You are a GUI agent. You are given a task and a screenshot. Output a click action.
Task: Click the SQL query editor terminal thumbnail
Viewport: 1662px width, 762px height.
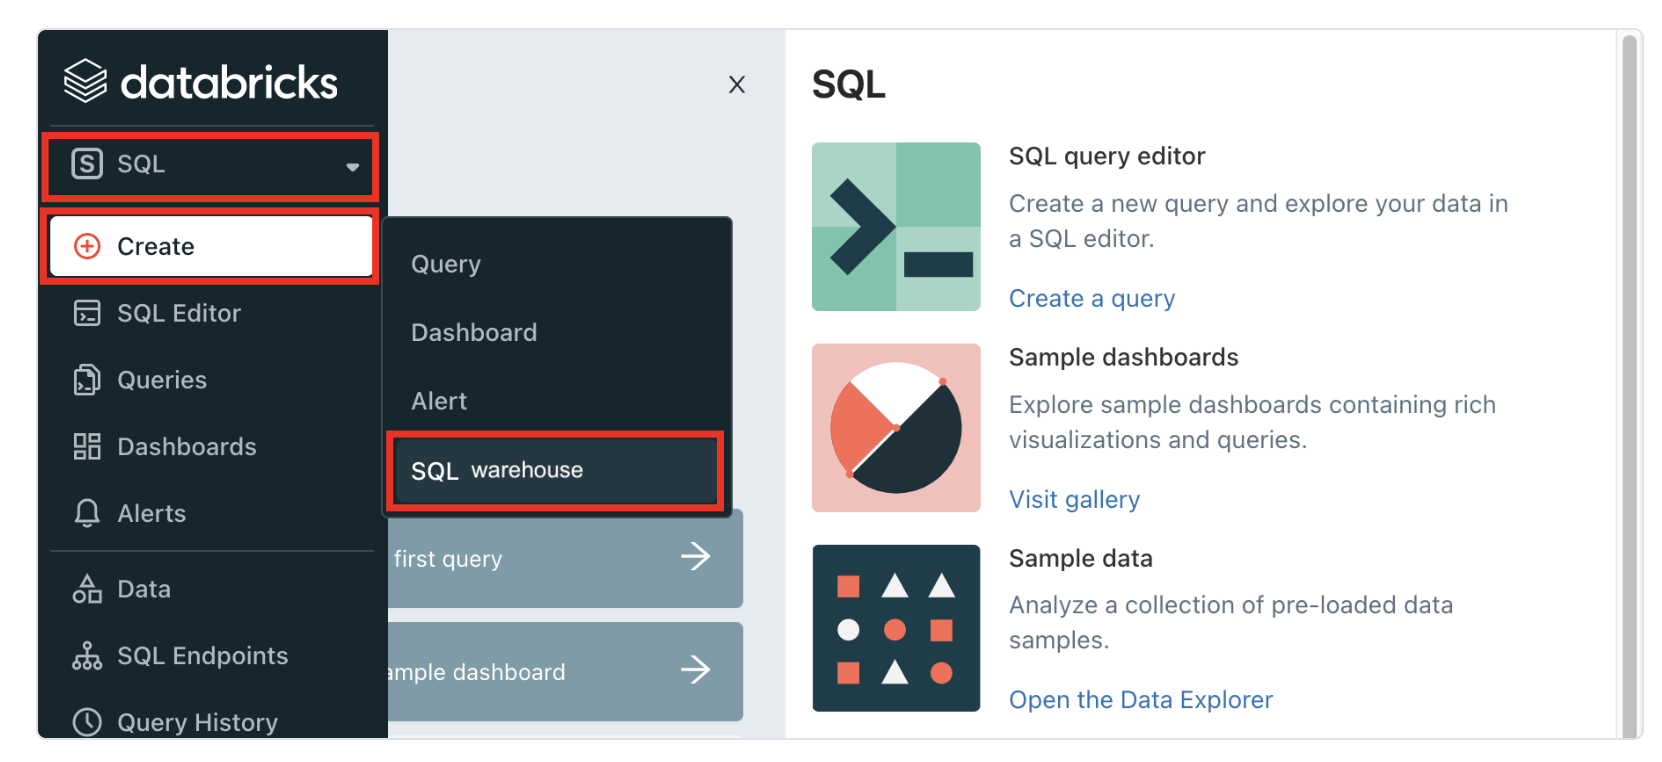pos(896,227)
